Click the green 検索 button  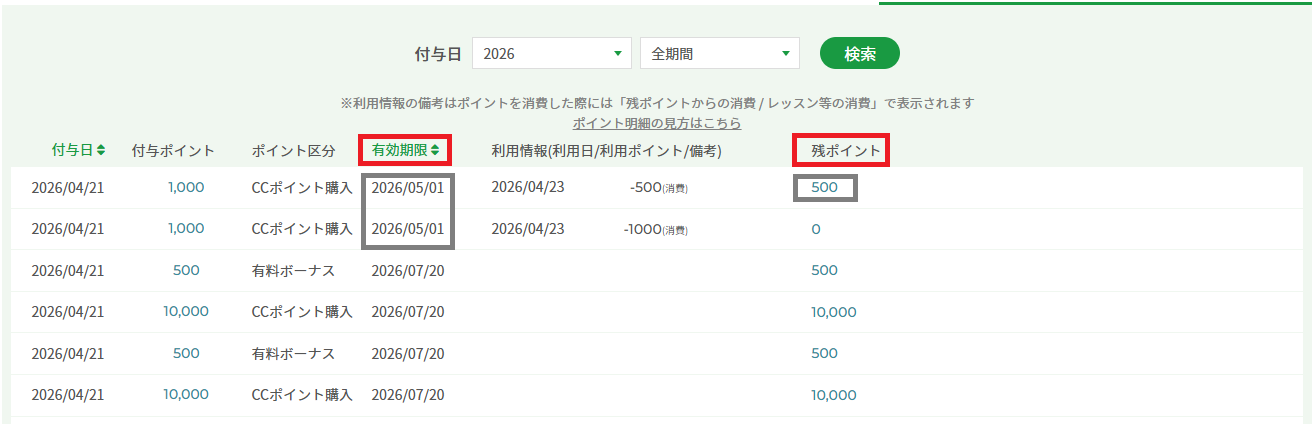pyautogui.click(x=859, y=54)
